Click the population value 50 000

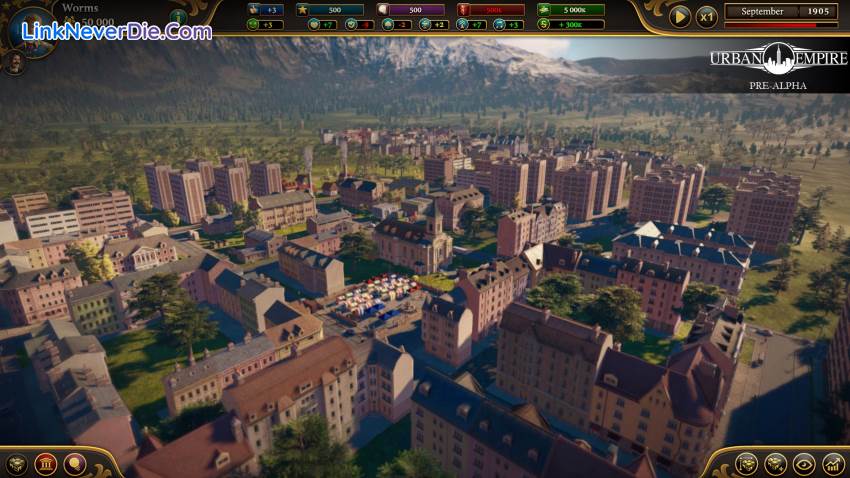click(98, 22)
